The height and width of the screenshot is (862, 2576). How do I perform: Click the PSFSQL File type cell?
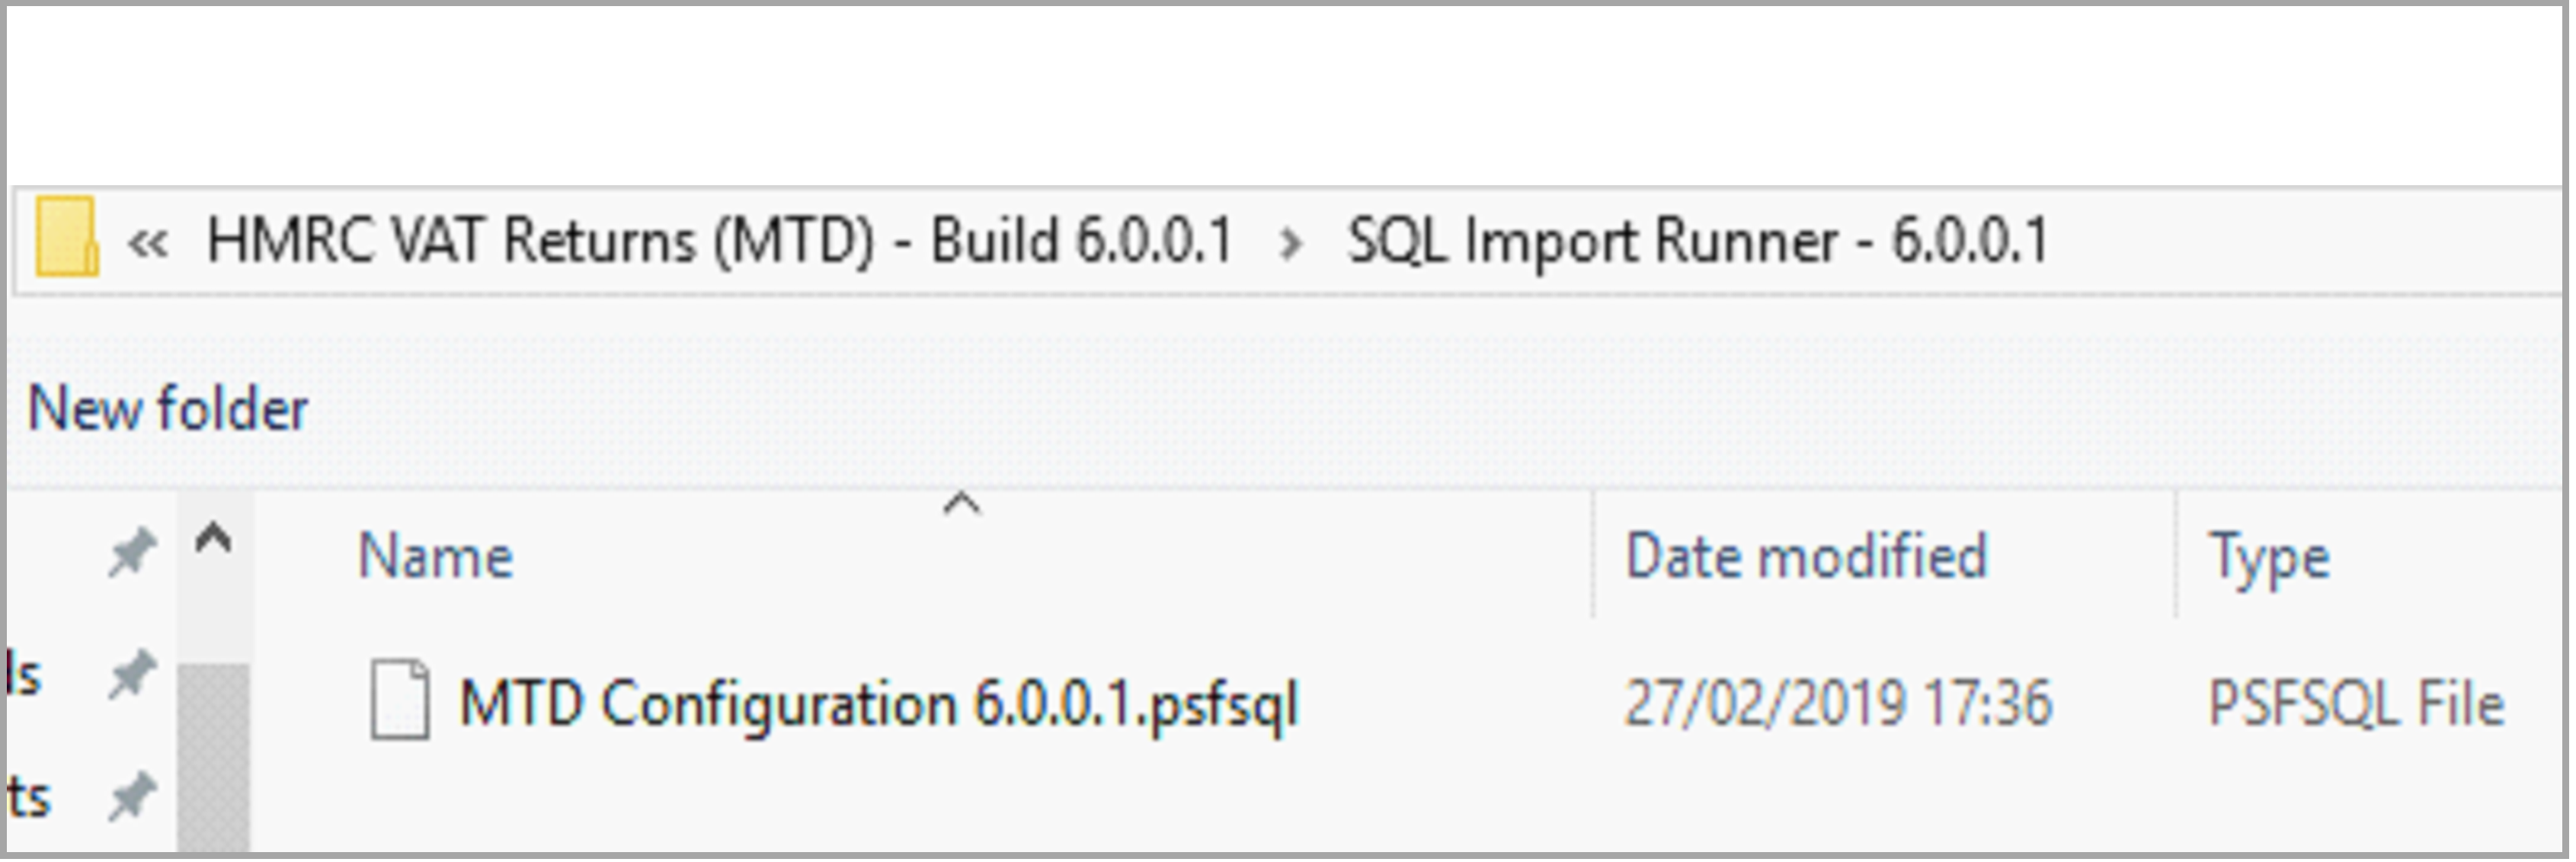2355,704
